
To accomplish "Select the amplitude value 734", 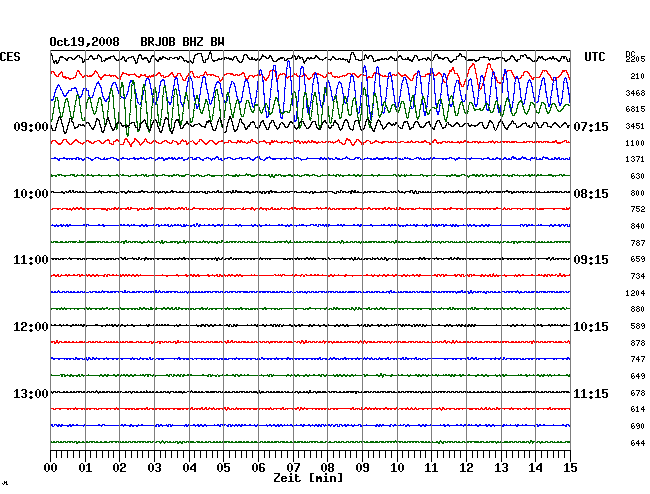I will coord(638,276).
